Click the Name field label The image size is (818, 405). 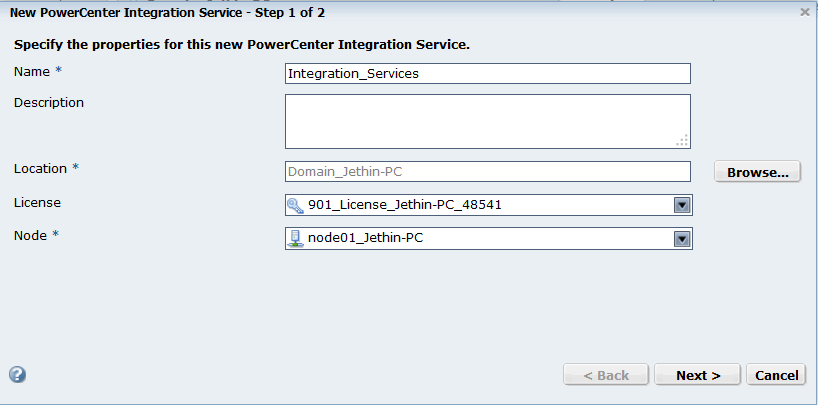[31, 71]
